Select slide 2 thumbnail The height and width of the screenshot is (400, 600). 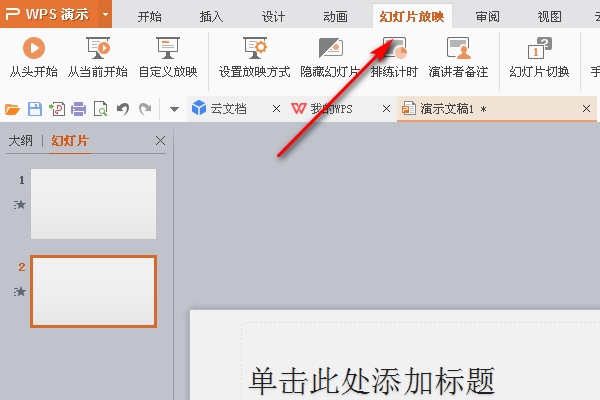[x=93, y=291]
